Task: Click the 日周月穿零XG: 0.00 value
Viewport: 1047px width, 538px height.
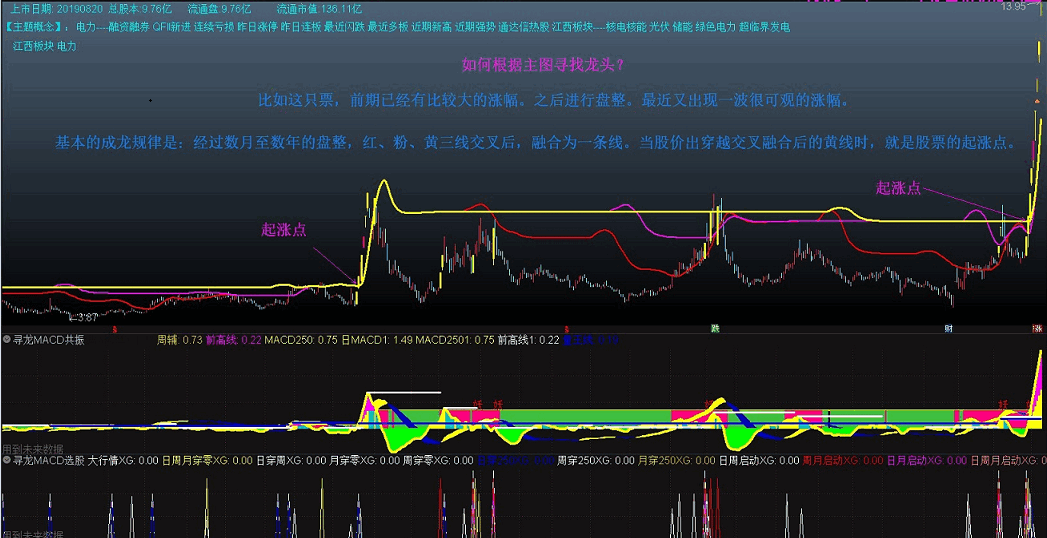Action: point(208,461)
